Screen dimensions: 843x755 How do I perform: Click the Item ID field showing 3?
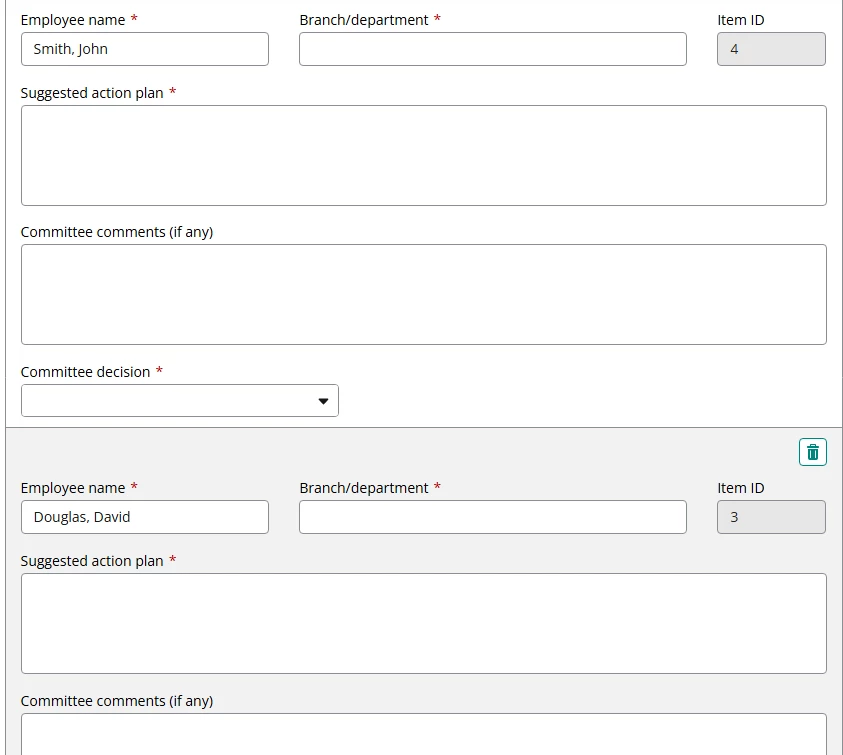pos(771,517)
